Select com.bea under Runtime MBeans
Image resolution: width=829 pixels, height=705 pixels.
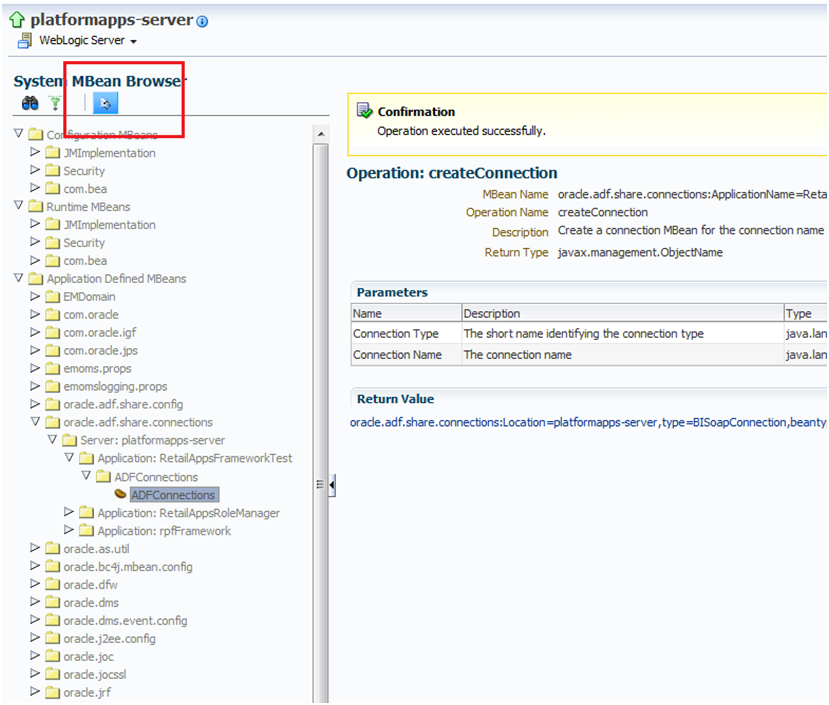85,261
